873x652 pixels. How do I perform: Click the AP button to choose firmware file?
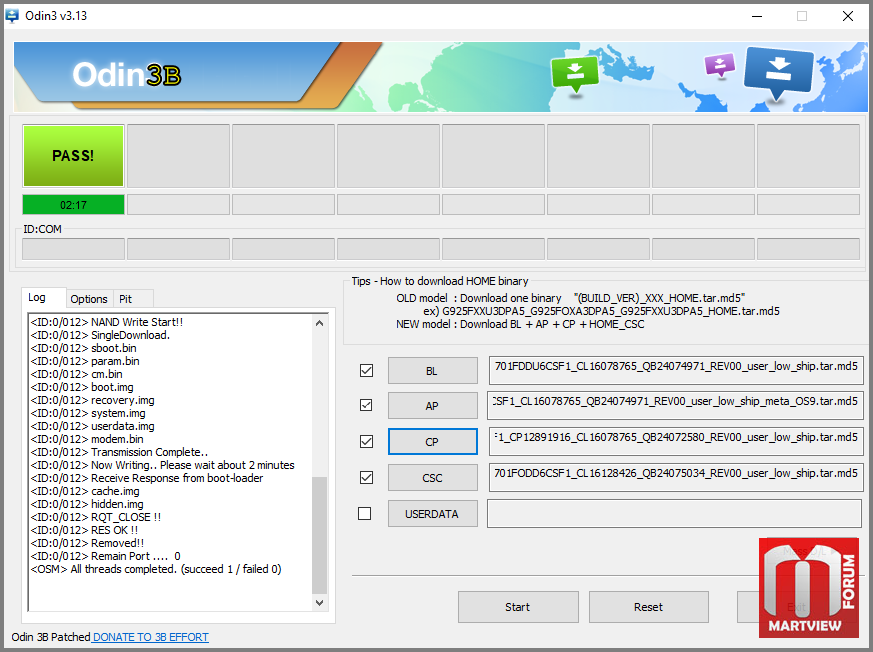coord(433,406)
